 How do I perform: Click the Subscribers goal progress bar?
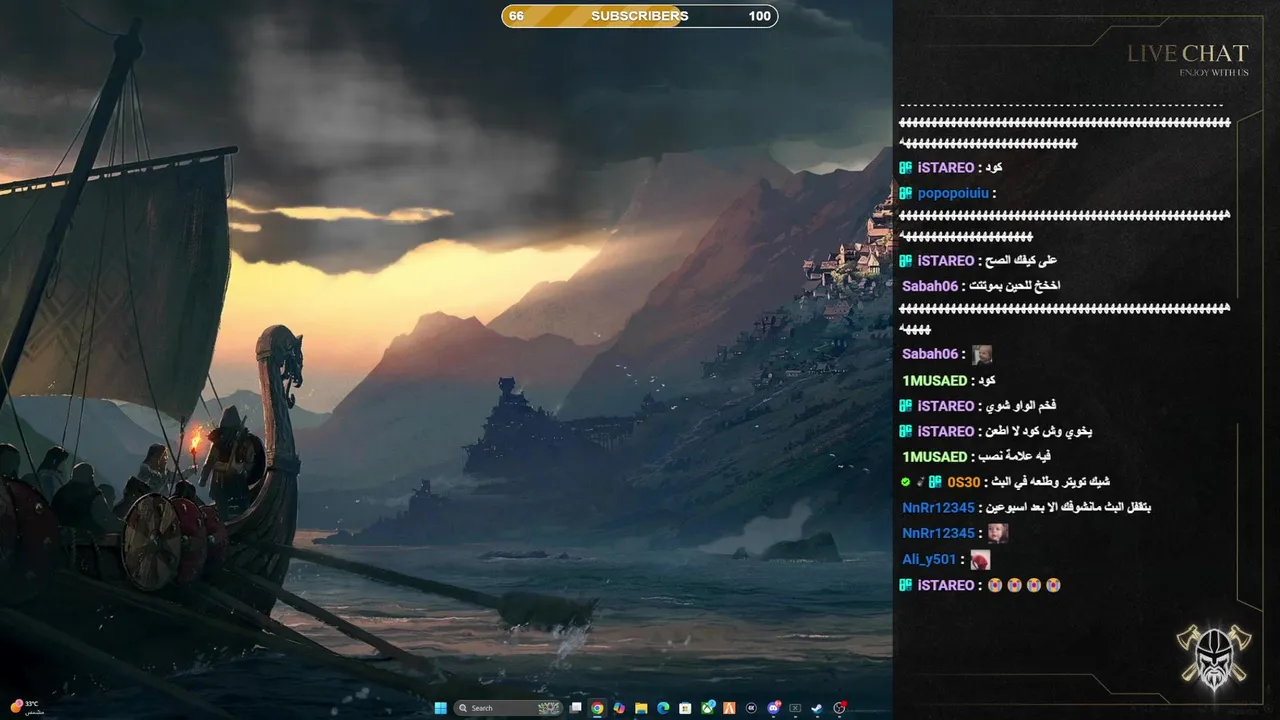click(640, 16)
